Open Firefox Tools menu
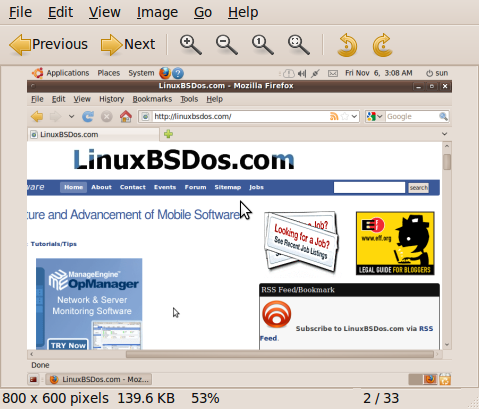This screenshot has width=479, height=409. pyautogui.click(x=189, y=99)
